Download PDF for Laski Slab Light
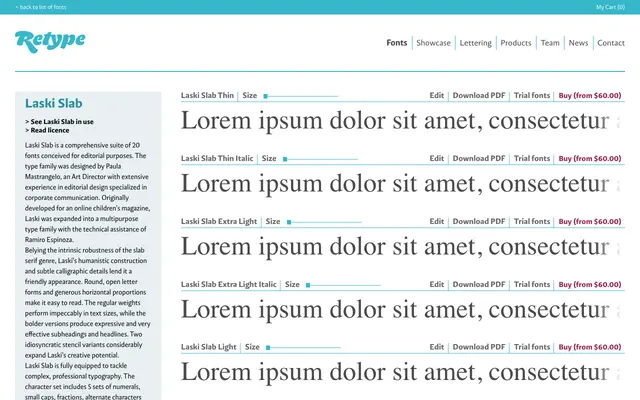Screen dimensions: 640x400 point(479,347)
